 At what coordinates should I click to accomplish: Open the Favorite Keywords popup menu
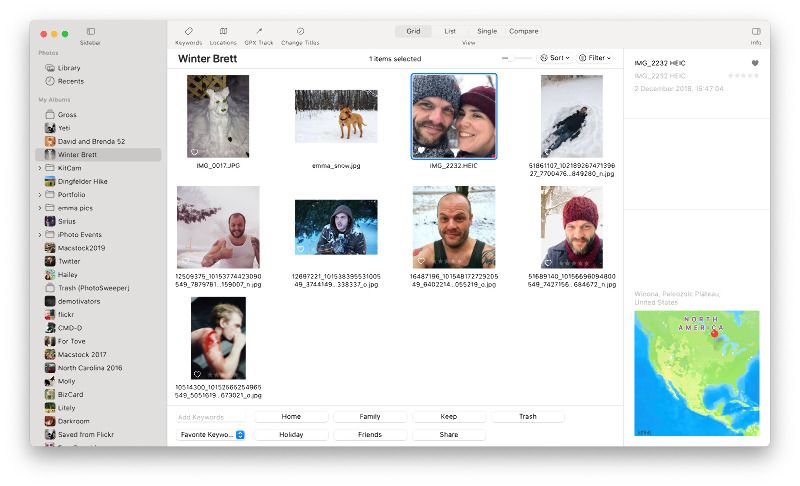point(211,434)
